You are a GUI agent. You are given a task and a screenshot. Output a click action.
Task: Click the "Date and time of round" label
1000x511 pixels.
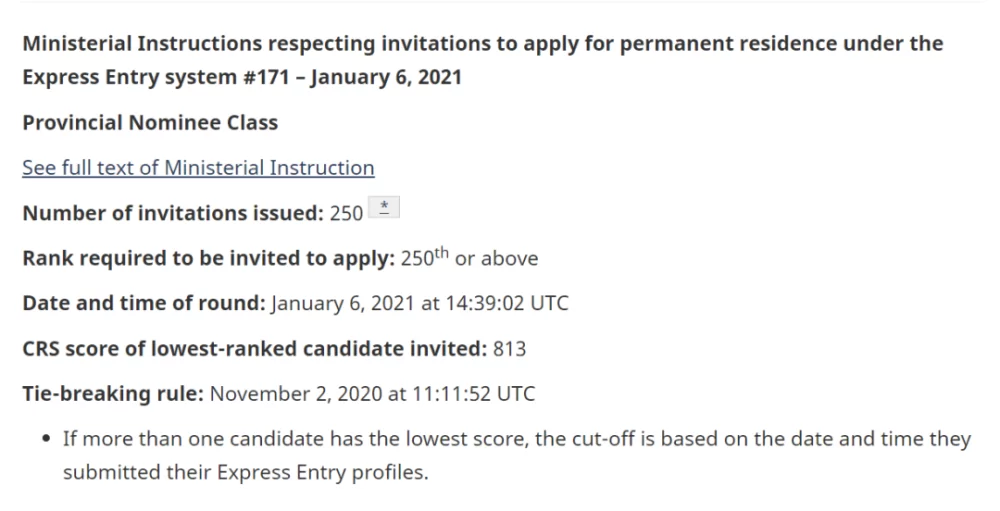point(143,303)
